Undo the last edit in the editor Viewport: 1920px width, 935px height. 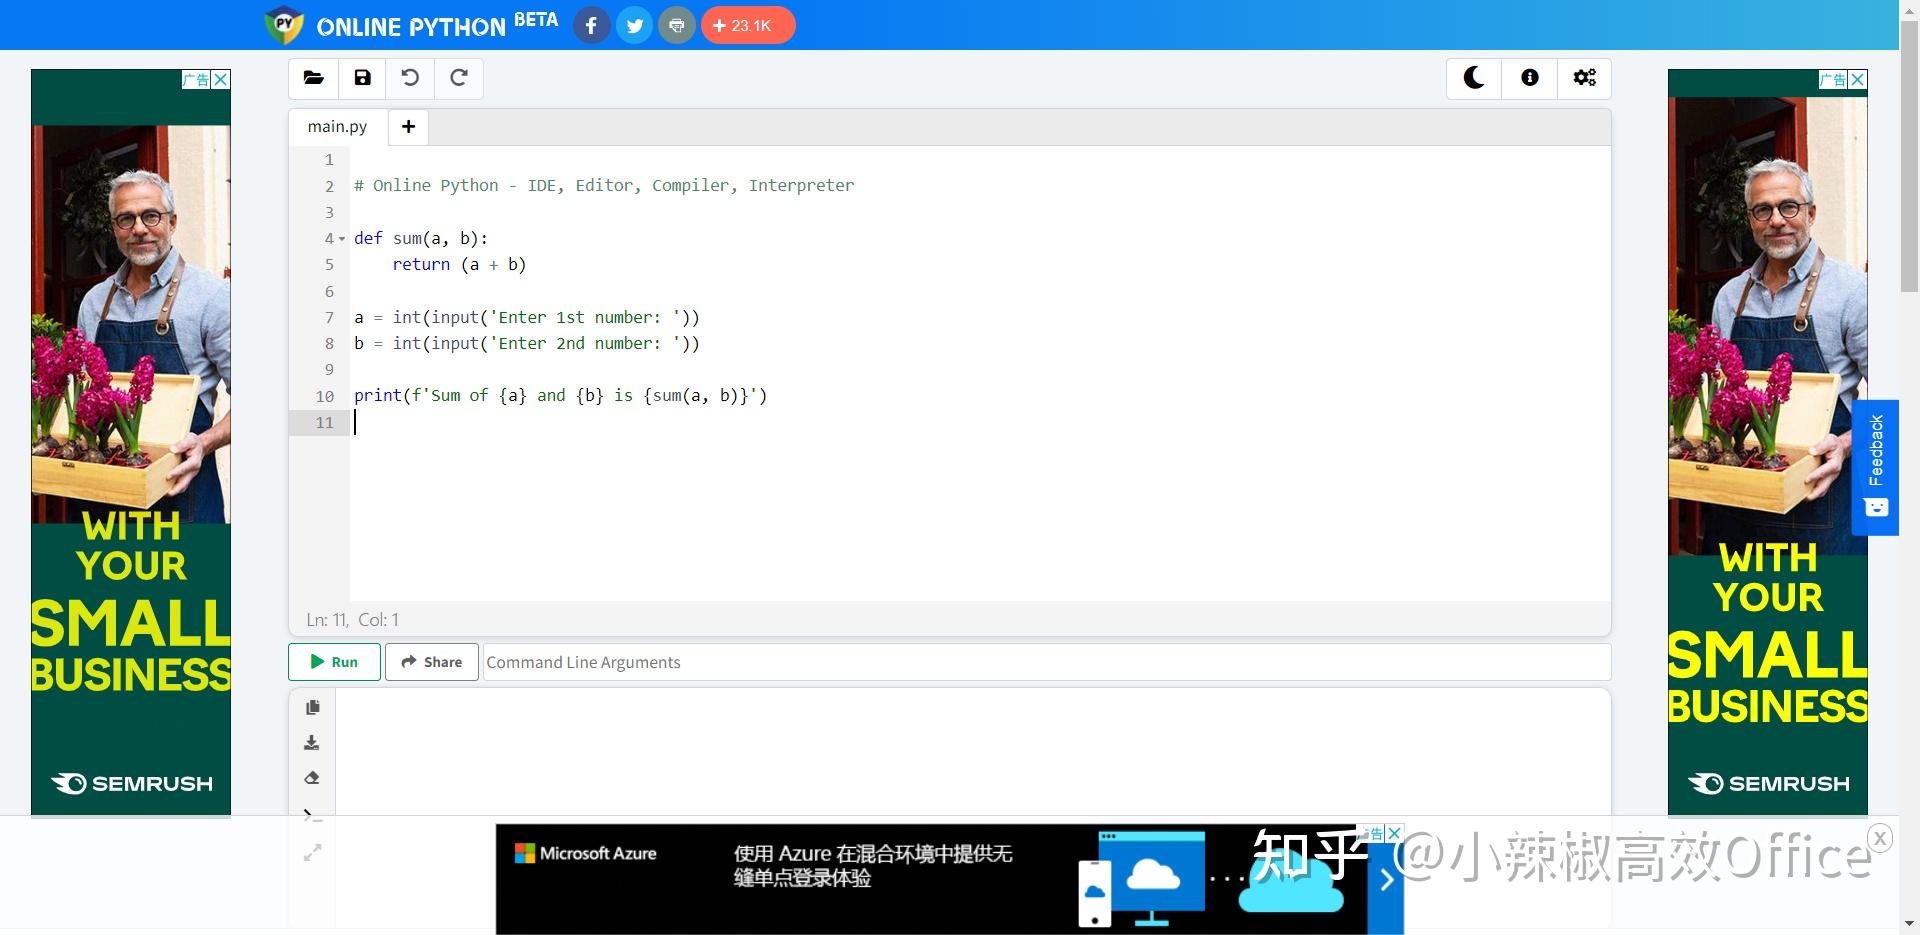point(410,78)
